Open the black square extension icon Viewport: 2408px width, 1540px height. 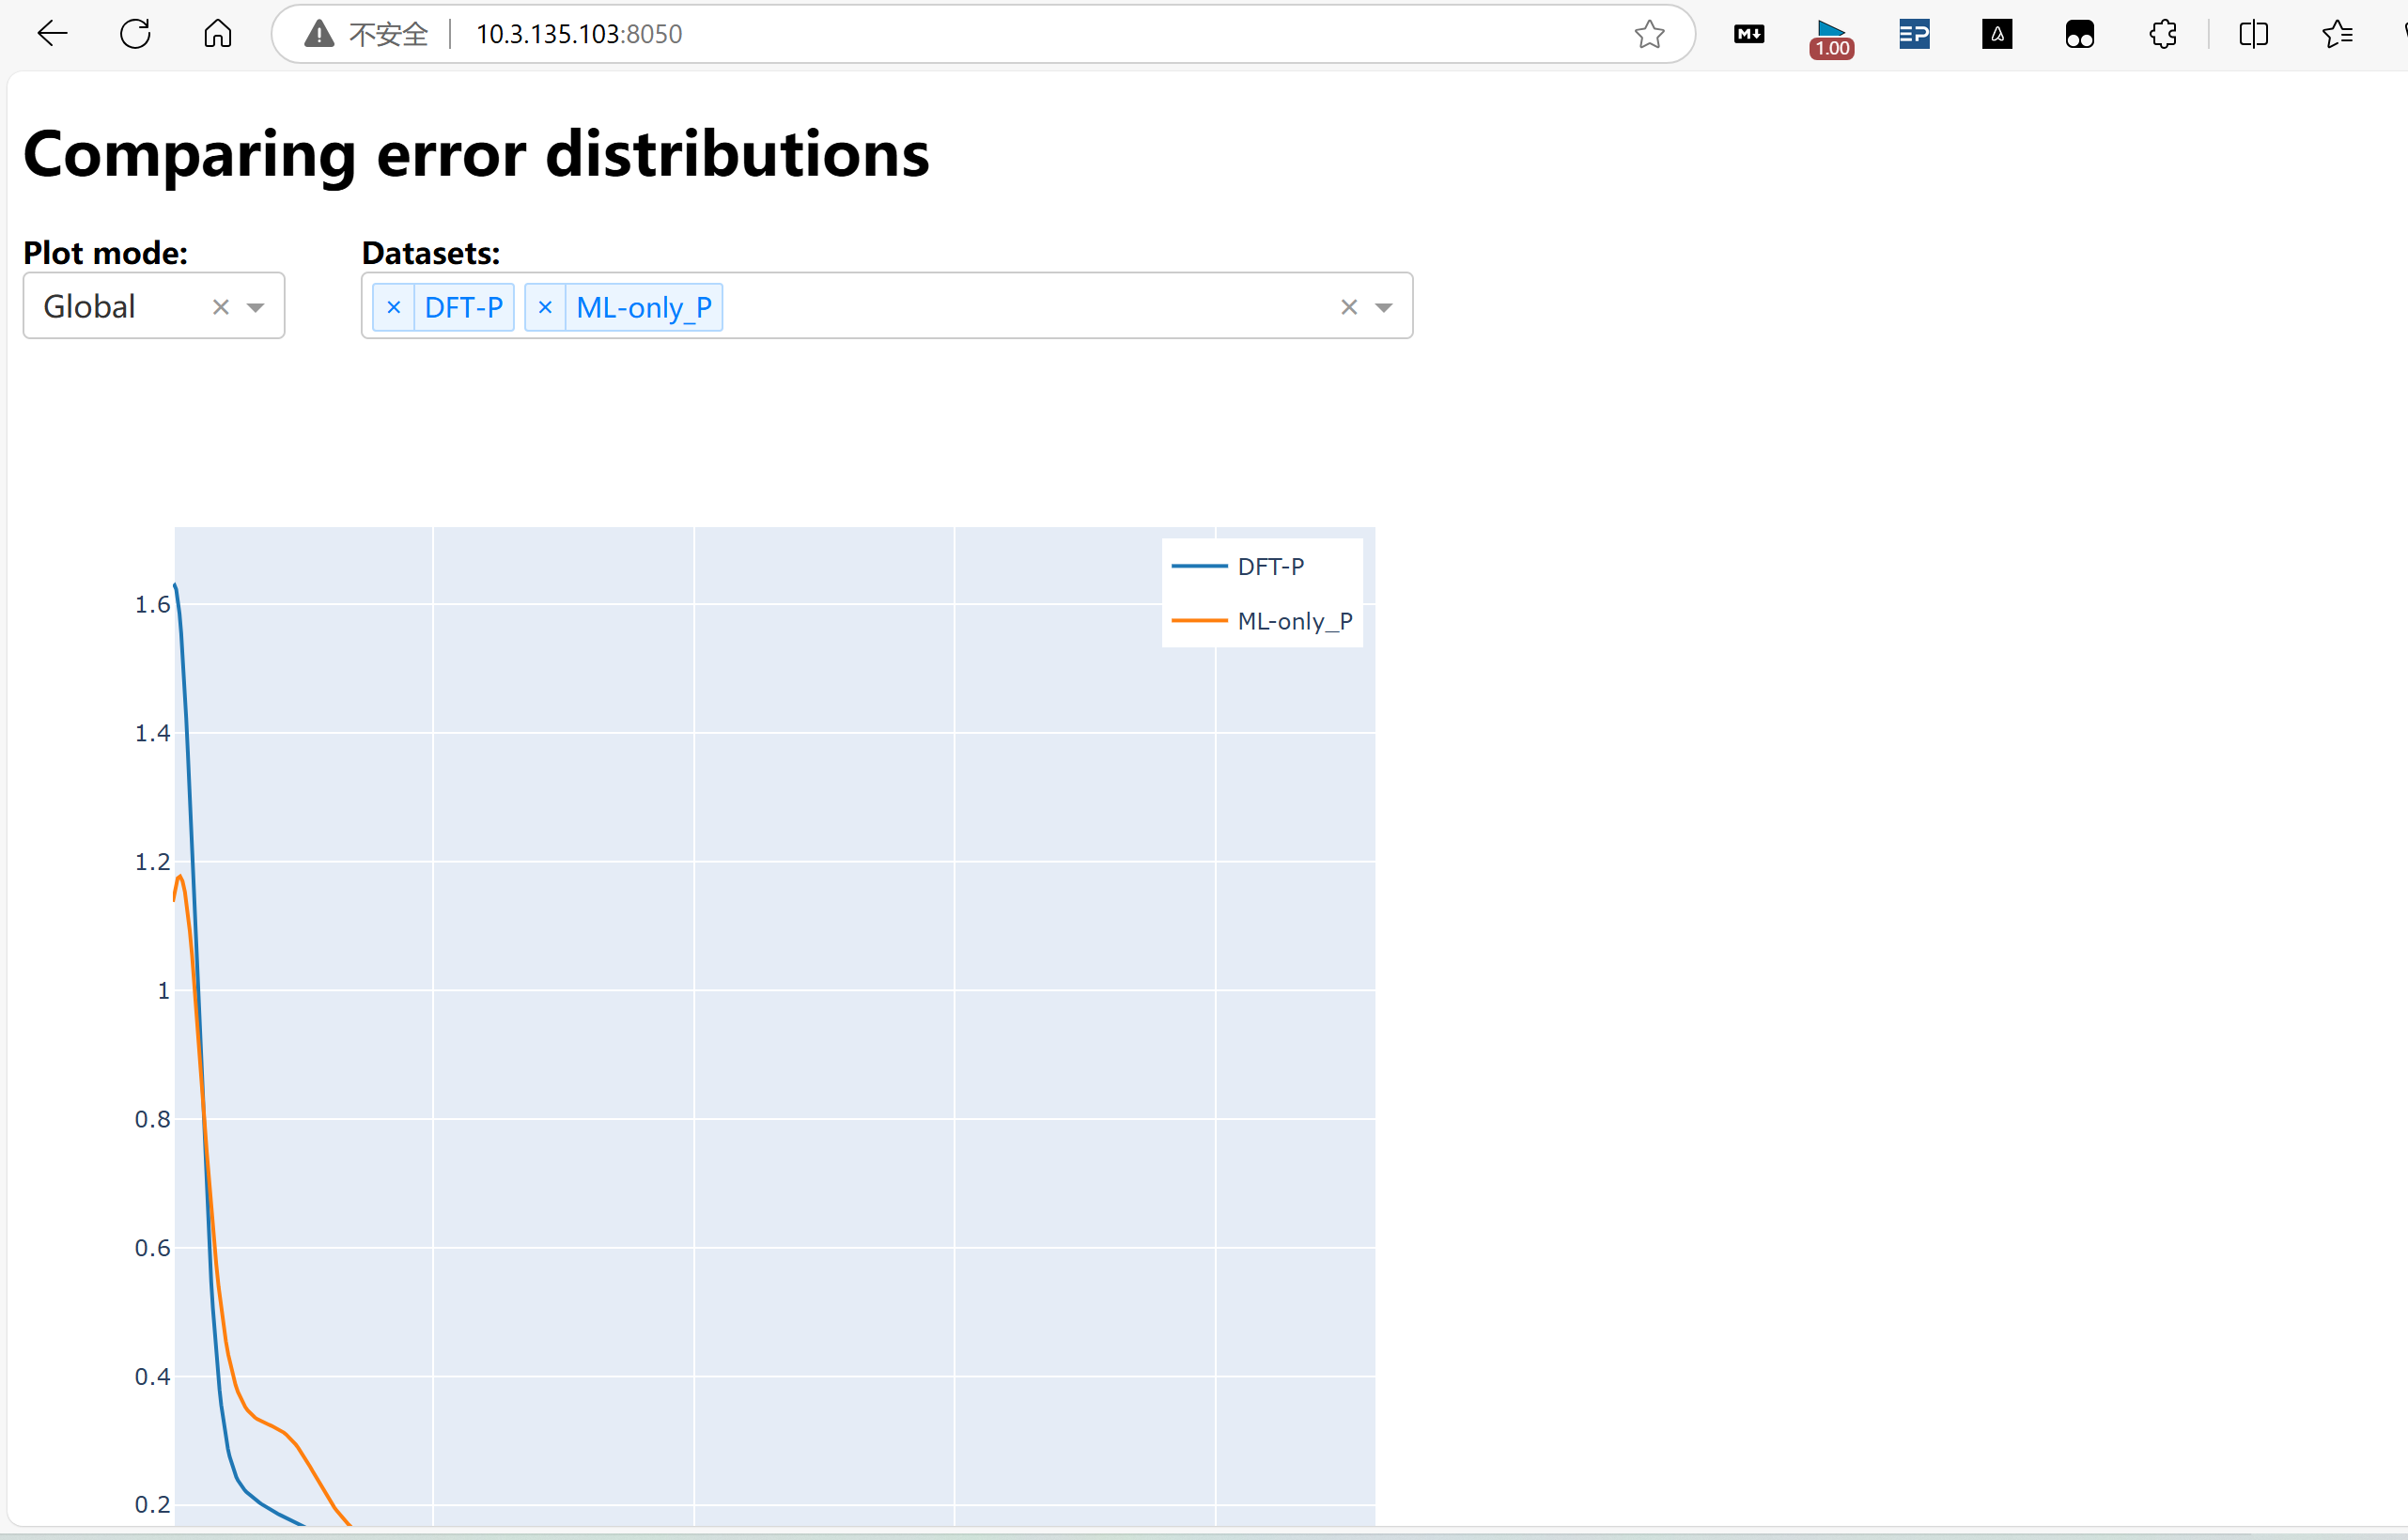pyautogui.click(x=1997, y=34)
